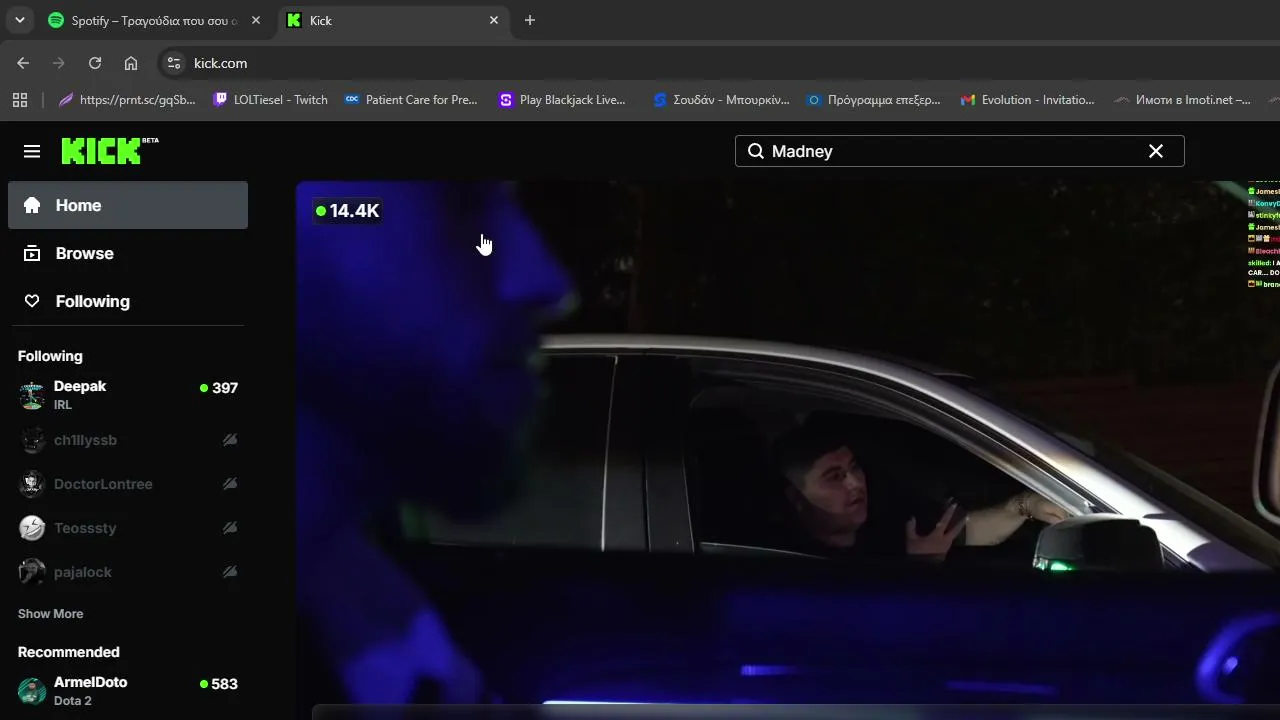Select the pajalock channel name
Image resolution: width=1280 pixels, height=720 pixels.
tap(83, 572)
